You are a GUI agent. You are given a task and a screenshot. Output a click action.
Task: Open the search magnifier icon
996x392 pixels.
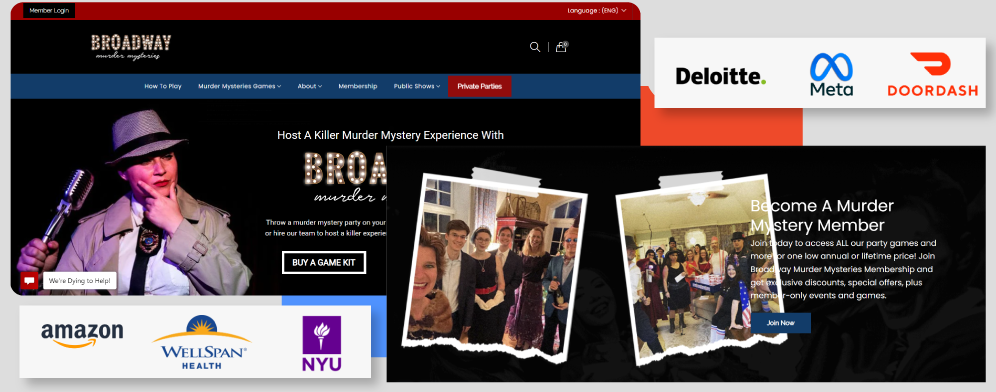[x=535, y=47]
